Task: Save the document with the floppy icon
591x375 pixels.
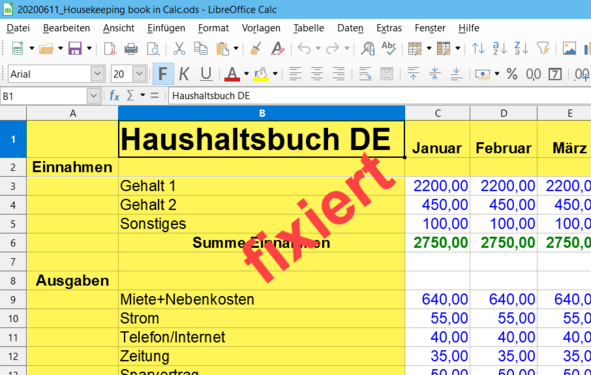Action: (x=75, y=49)
